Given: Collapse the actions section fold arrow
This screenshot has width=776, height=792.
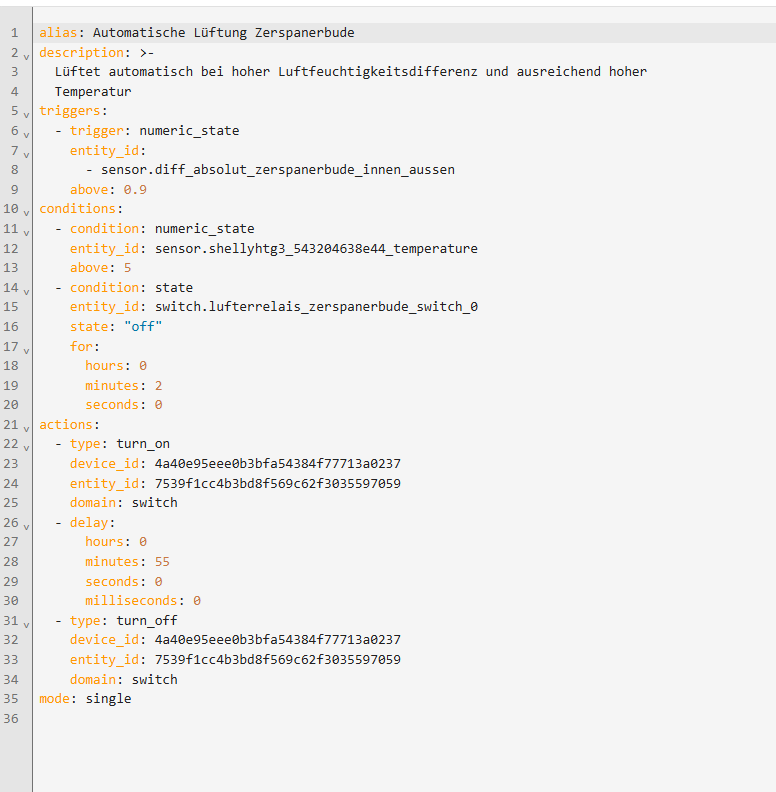Looking at the screenshot, I should 26,427.
